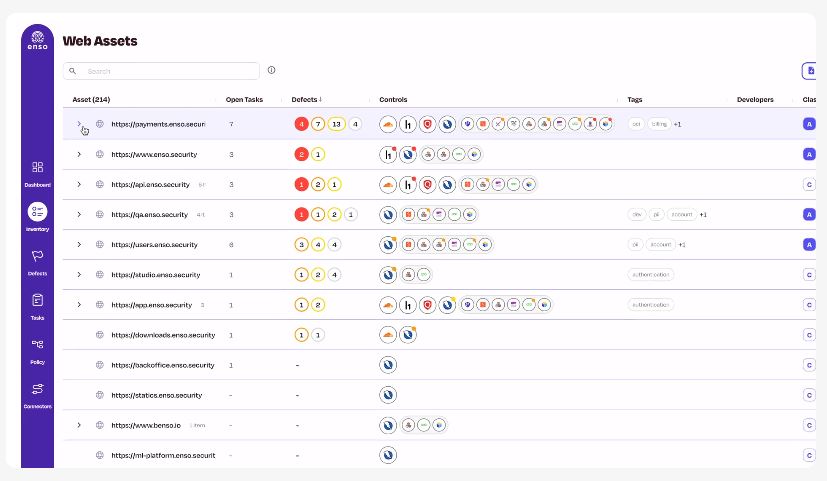Open the Dashboard section in sidebar
Image resolution: width=827 pixels, height=481 pixels.
pyautogui.click(x=37, y=175)
